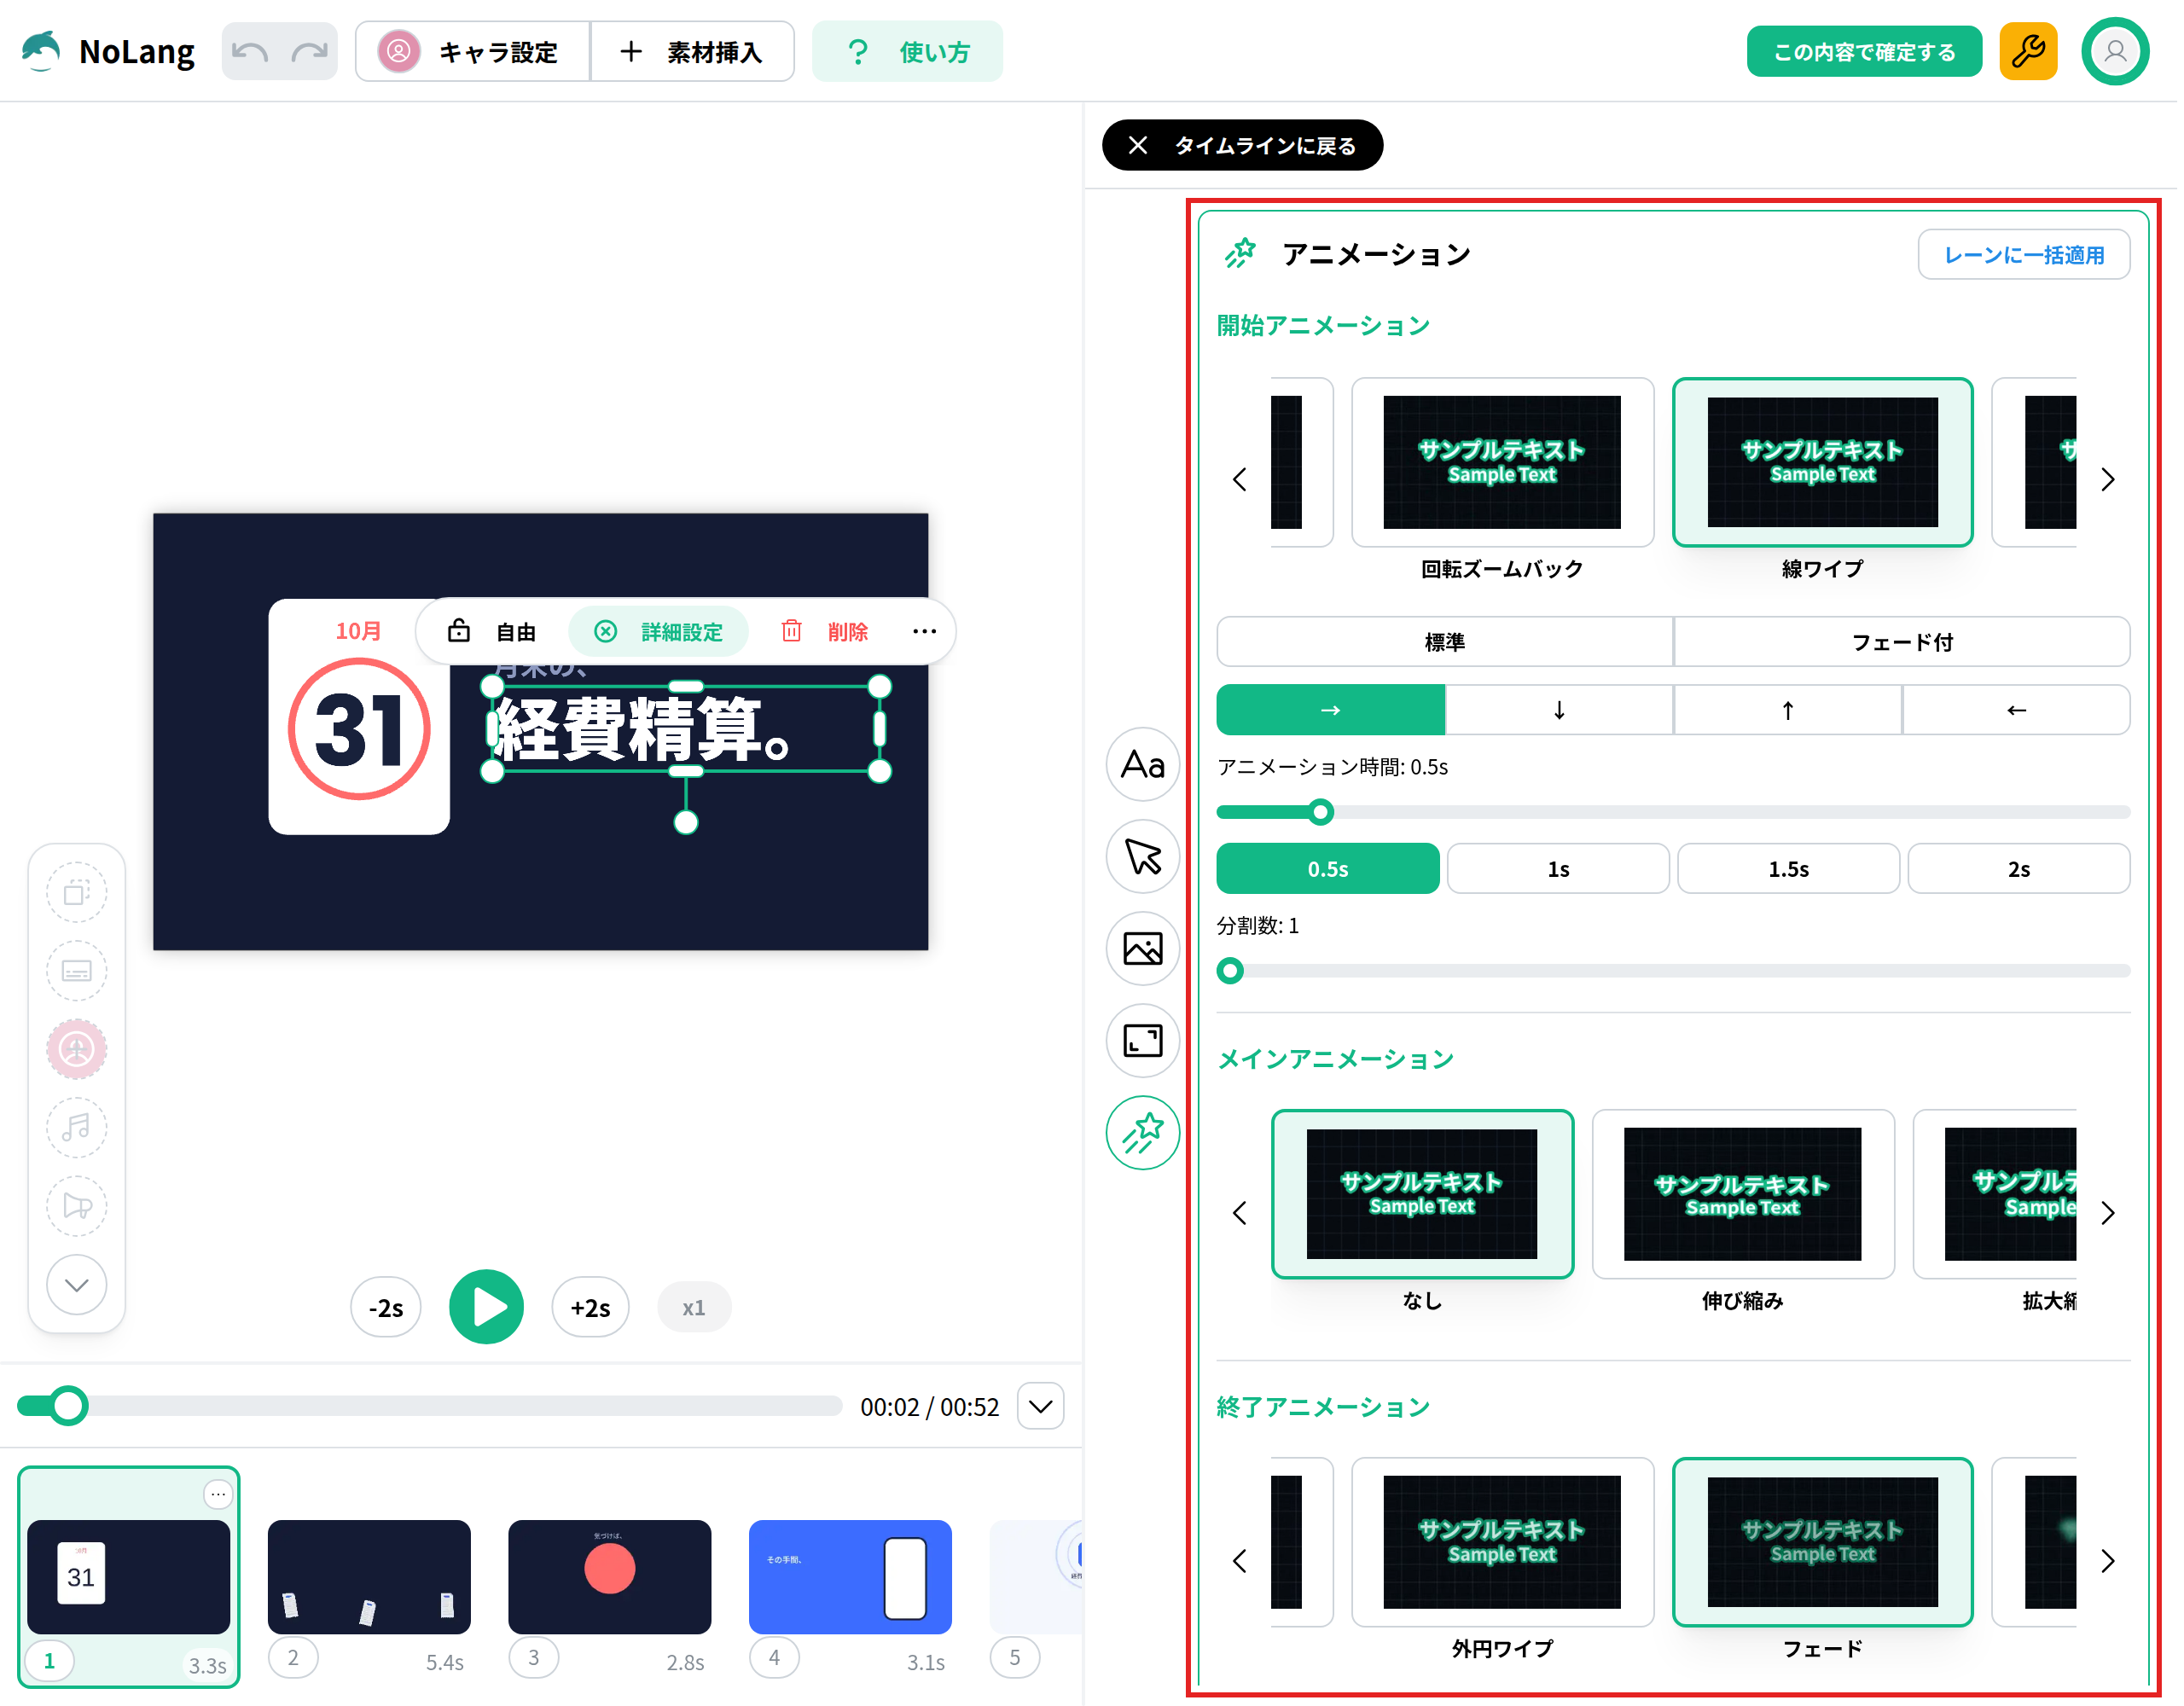Open 使い方 help
Viewport: 2184px width, 1706px height.
pos(909,51)
